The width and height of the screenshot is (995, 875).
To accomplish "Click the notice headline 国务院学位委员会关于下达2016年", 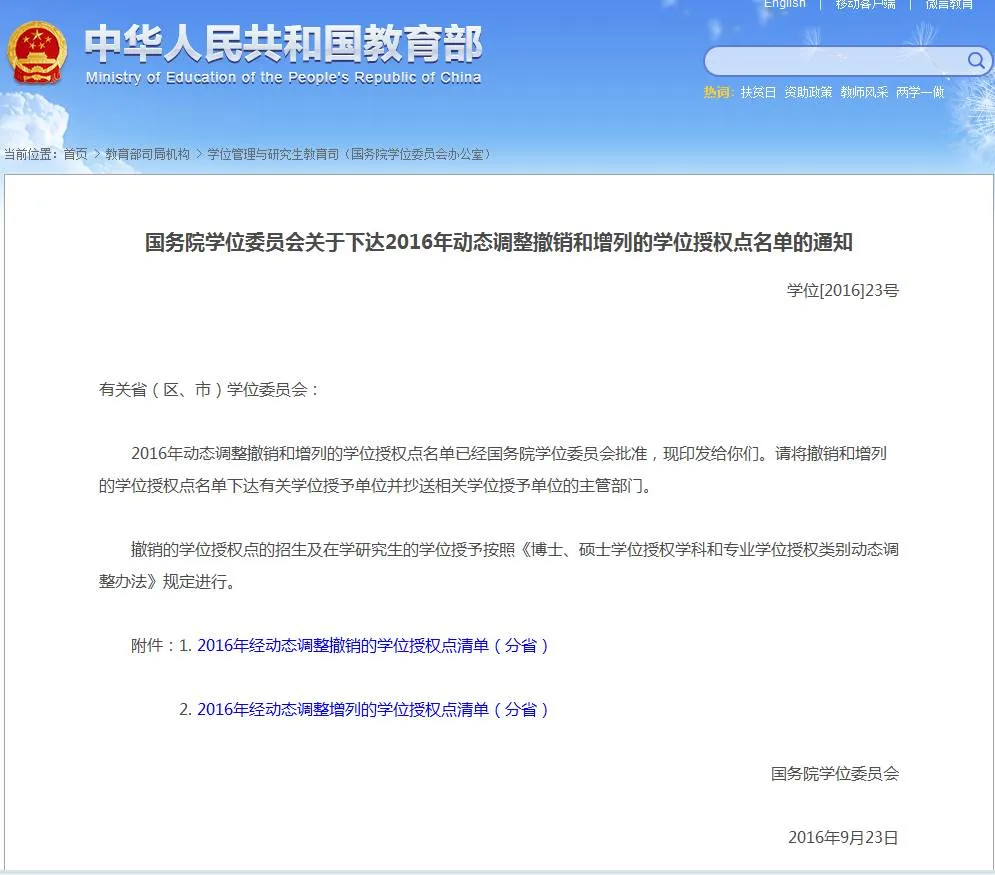I will (499, 242).
